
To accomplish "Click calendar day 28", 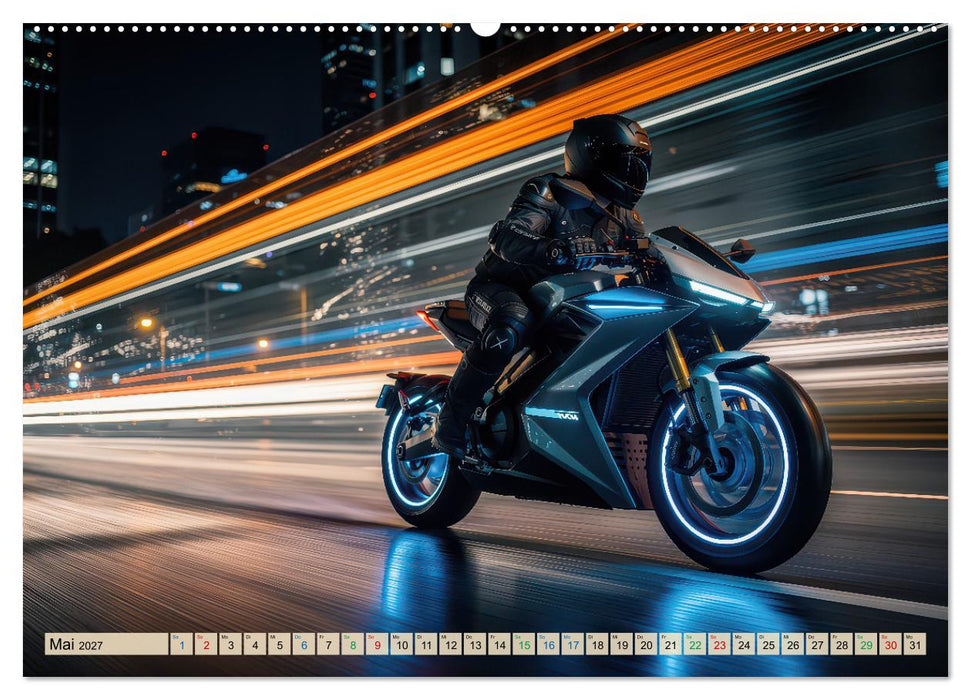I will [842, 644].
